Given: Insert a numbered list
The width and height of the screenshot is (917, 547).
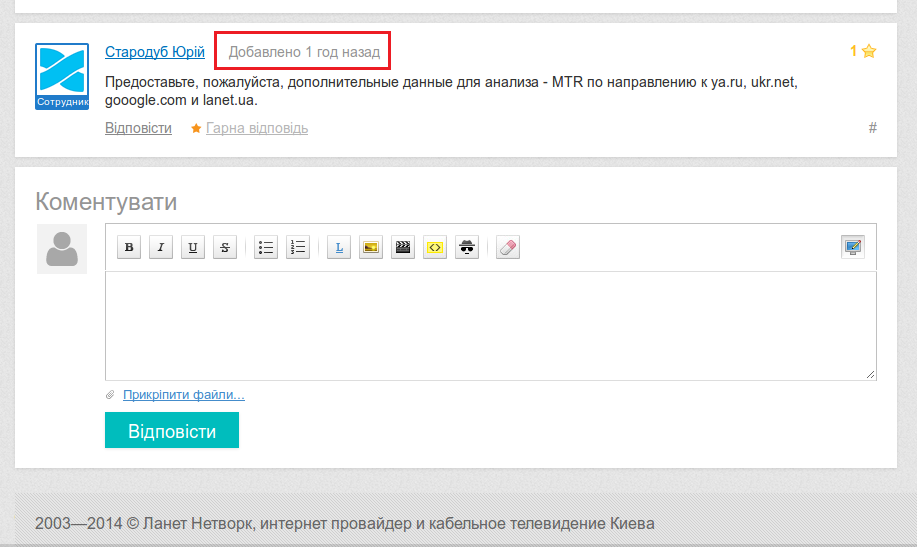Looking at the screenshot, I should tap(298, 248).
